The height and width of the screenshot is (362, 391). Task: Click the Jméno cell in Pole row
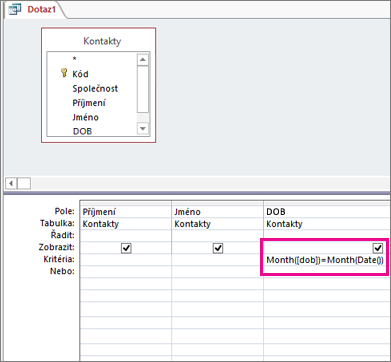(217, 212)
